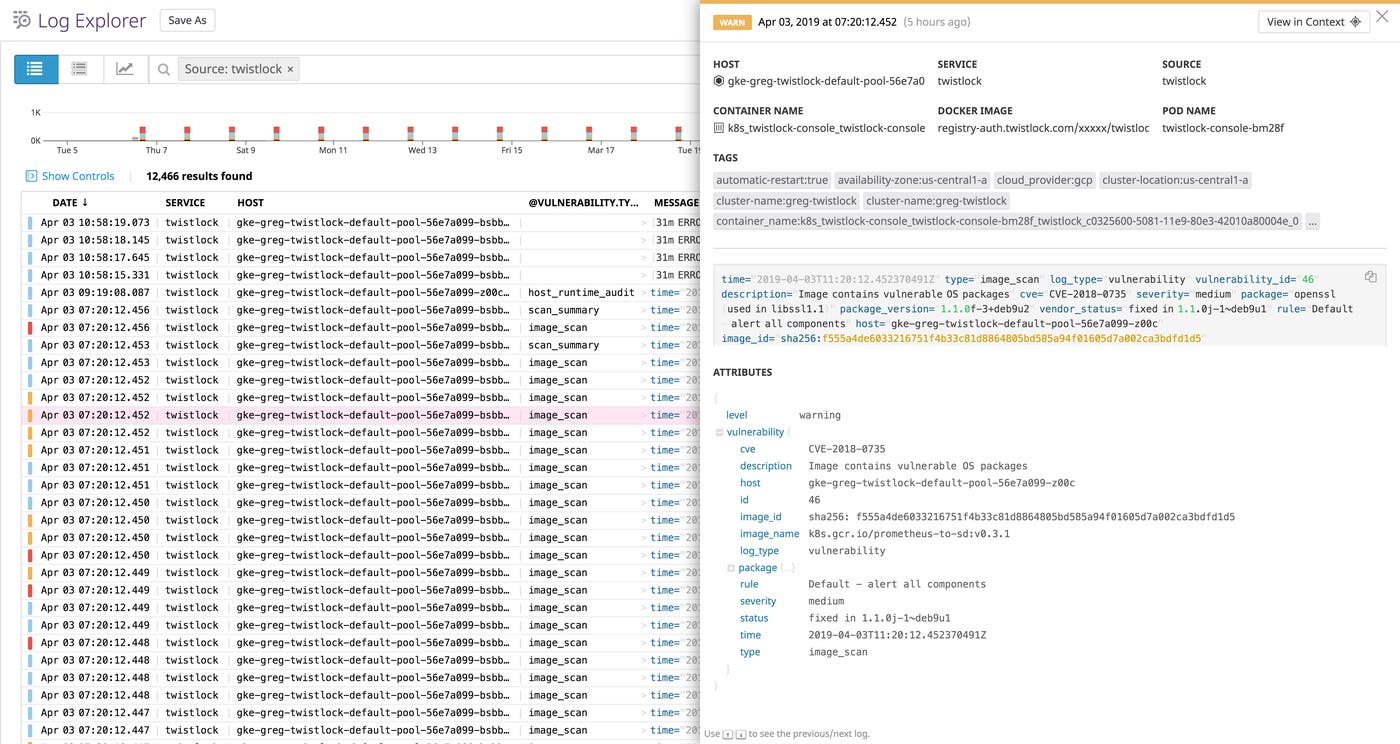Image resolution: width=1400 pixels, height=744 pixels.
Task: Collapse the vulnerability attribute group
Action: tap(719, 432)
